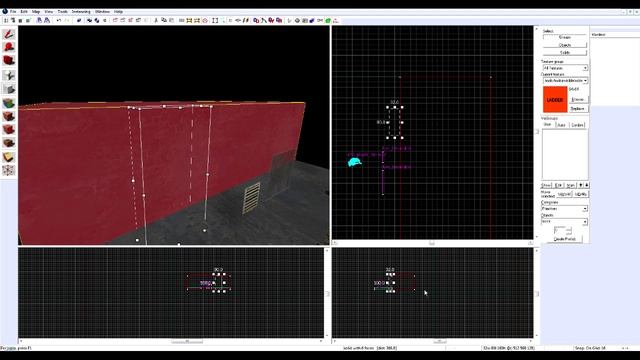The width and height of the screenshot is (640, 360).
Task: Click the Cut toolbar icon
Action: point(156,20)
